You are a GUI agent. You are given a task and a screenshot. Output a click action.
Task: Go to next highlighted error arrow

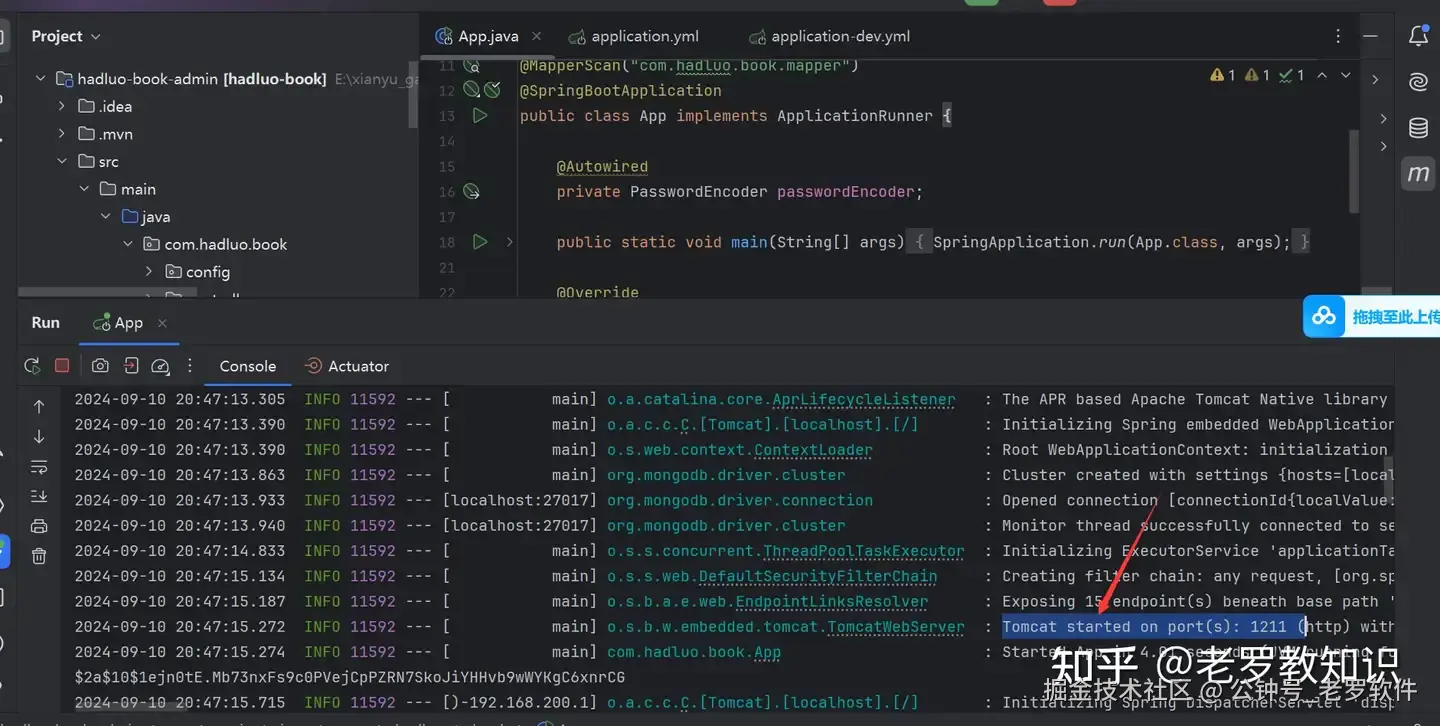tap(1346, 75)
